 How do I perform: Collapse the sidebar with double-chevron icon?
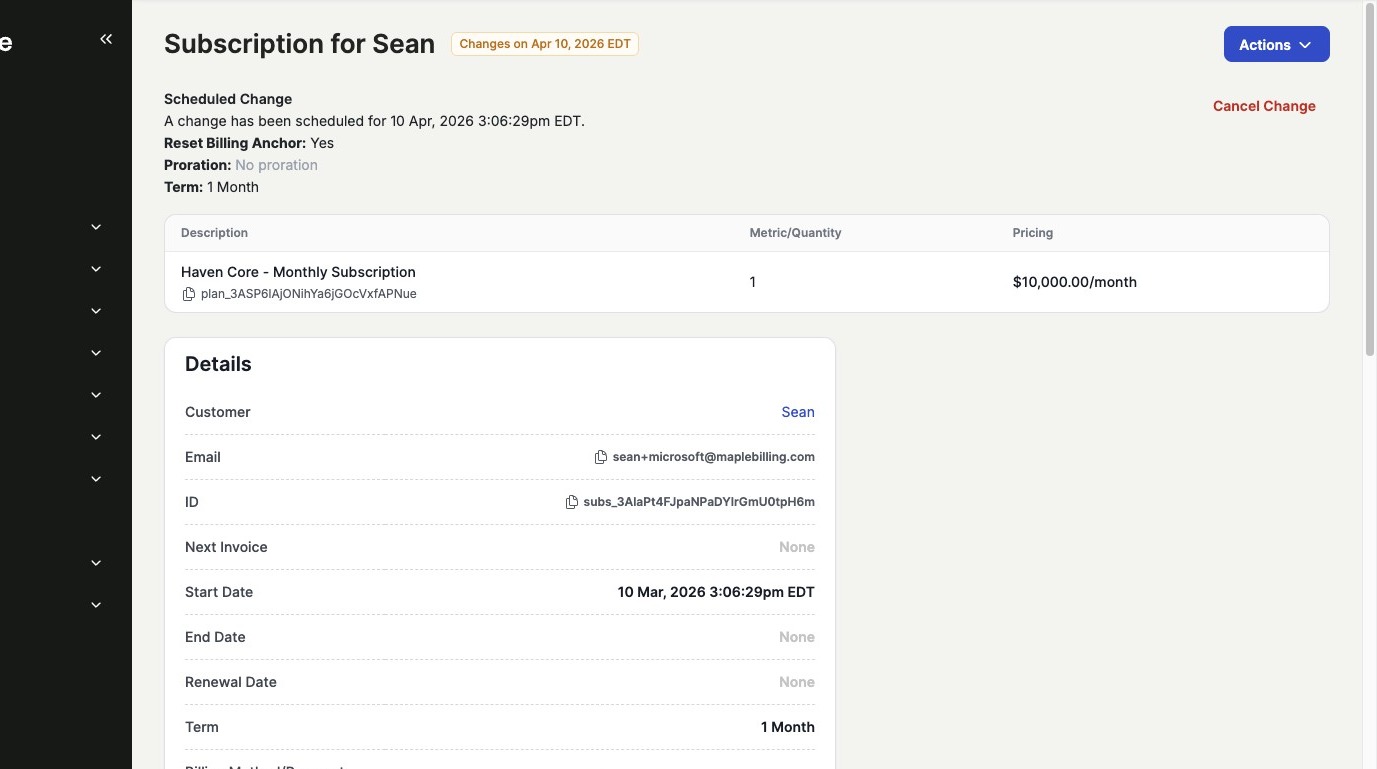tap(106, 39)
